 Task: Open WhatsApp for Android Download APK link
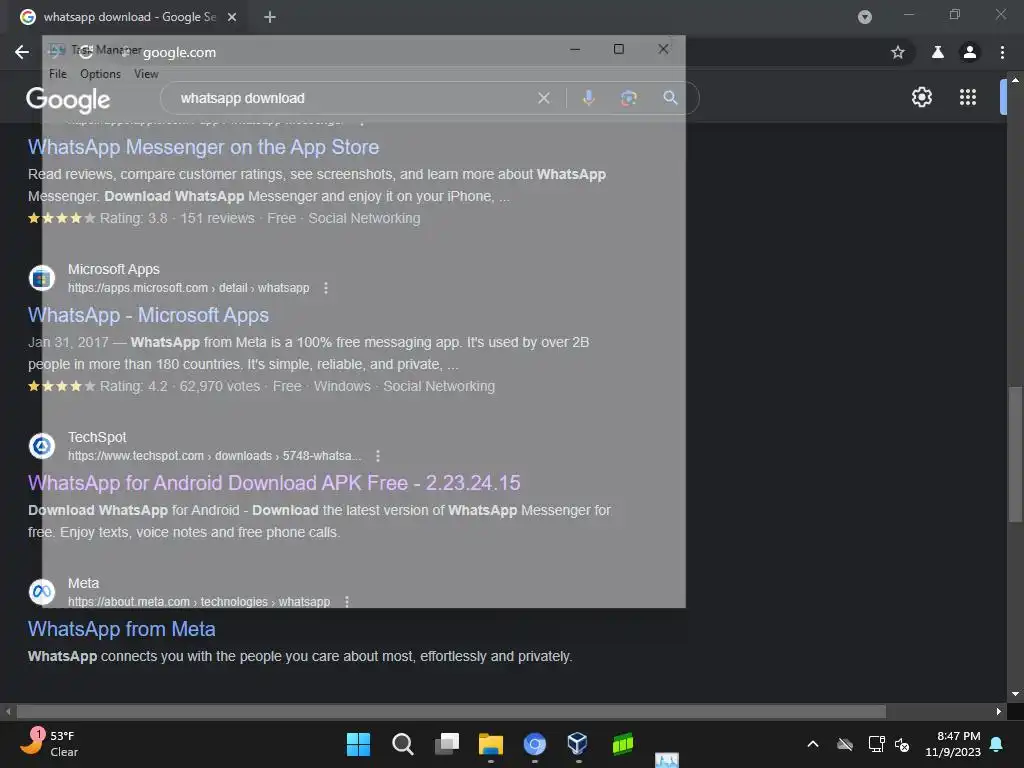tap(274, 483)
